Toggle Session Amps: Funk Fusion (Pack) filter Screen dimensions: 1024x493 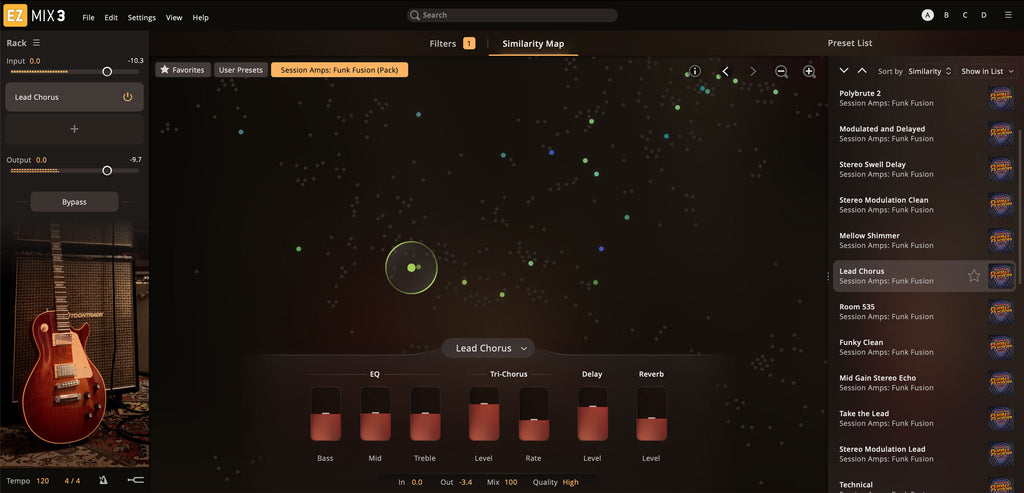(339, 70)
